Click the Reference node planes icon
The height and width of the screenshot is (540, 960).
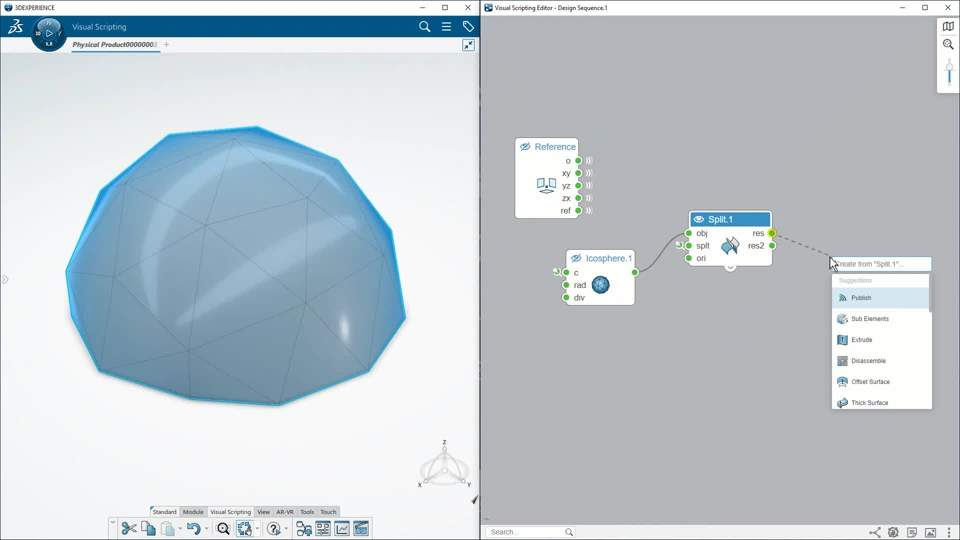pyautogui.click(x=546, y=186)
